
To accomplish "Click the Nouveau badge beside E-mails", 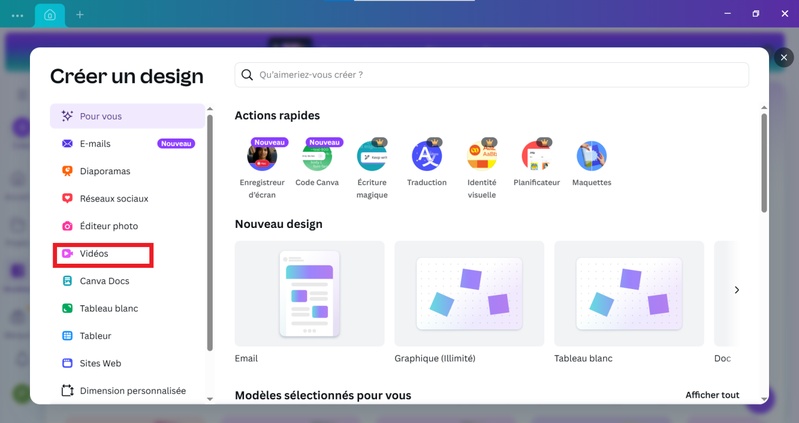I will coord(176,144).
